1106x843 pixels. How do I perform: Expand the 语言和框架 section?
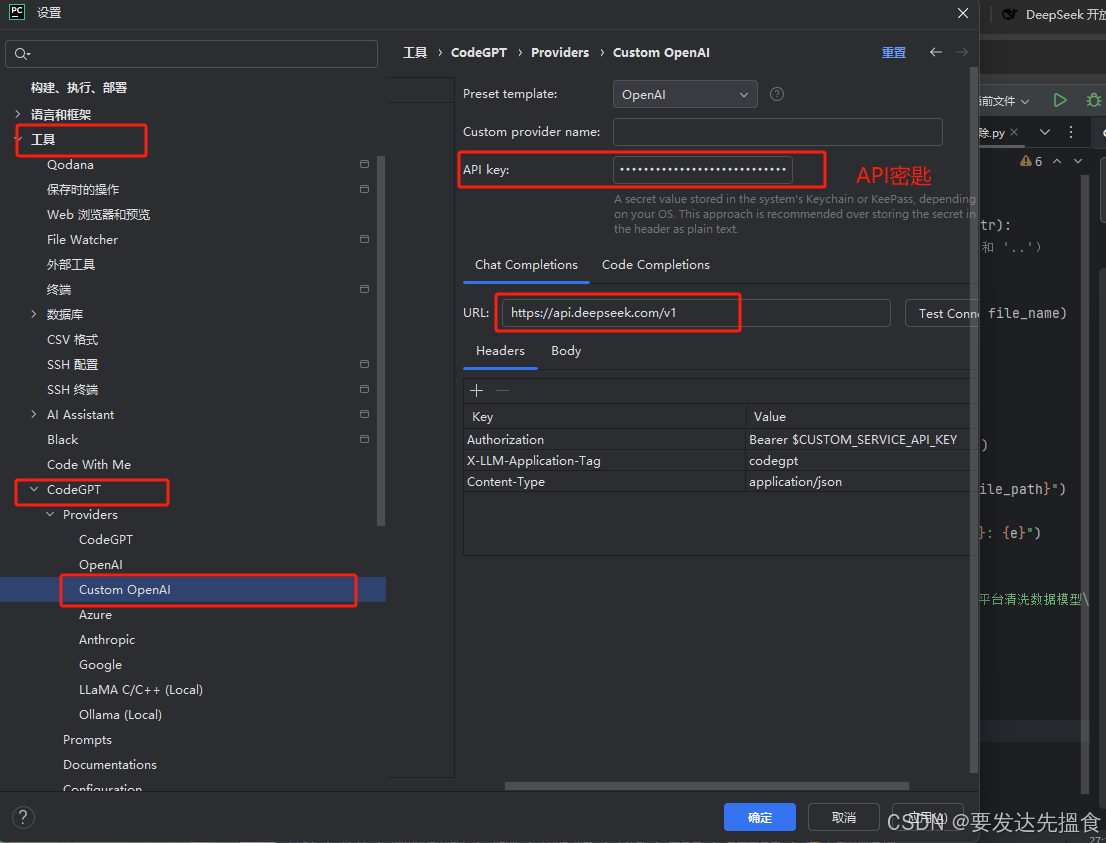[x=18, y=114]
